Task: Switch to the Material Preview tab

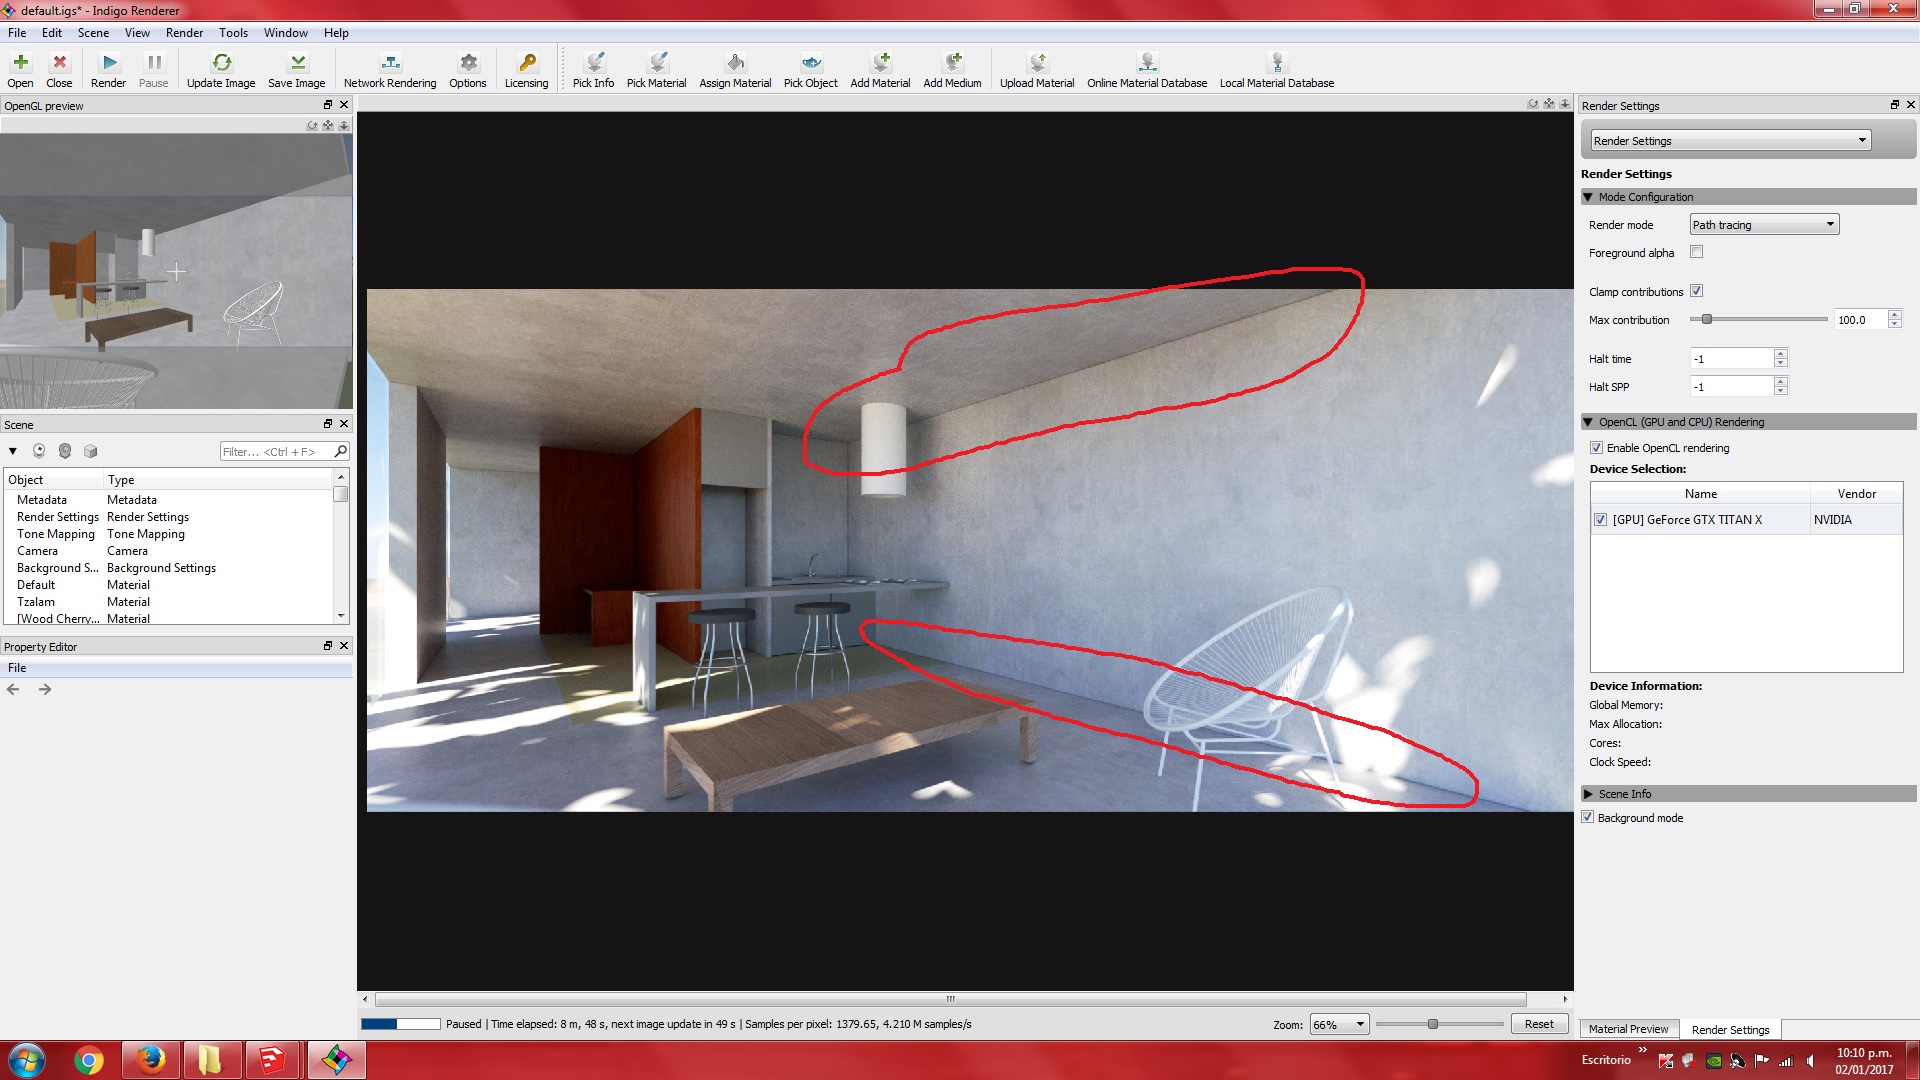Action: pos(1628,1029)
